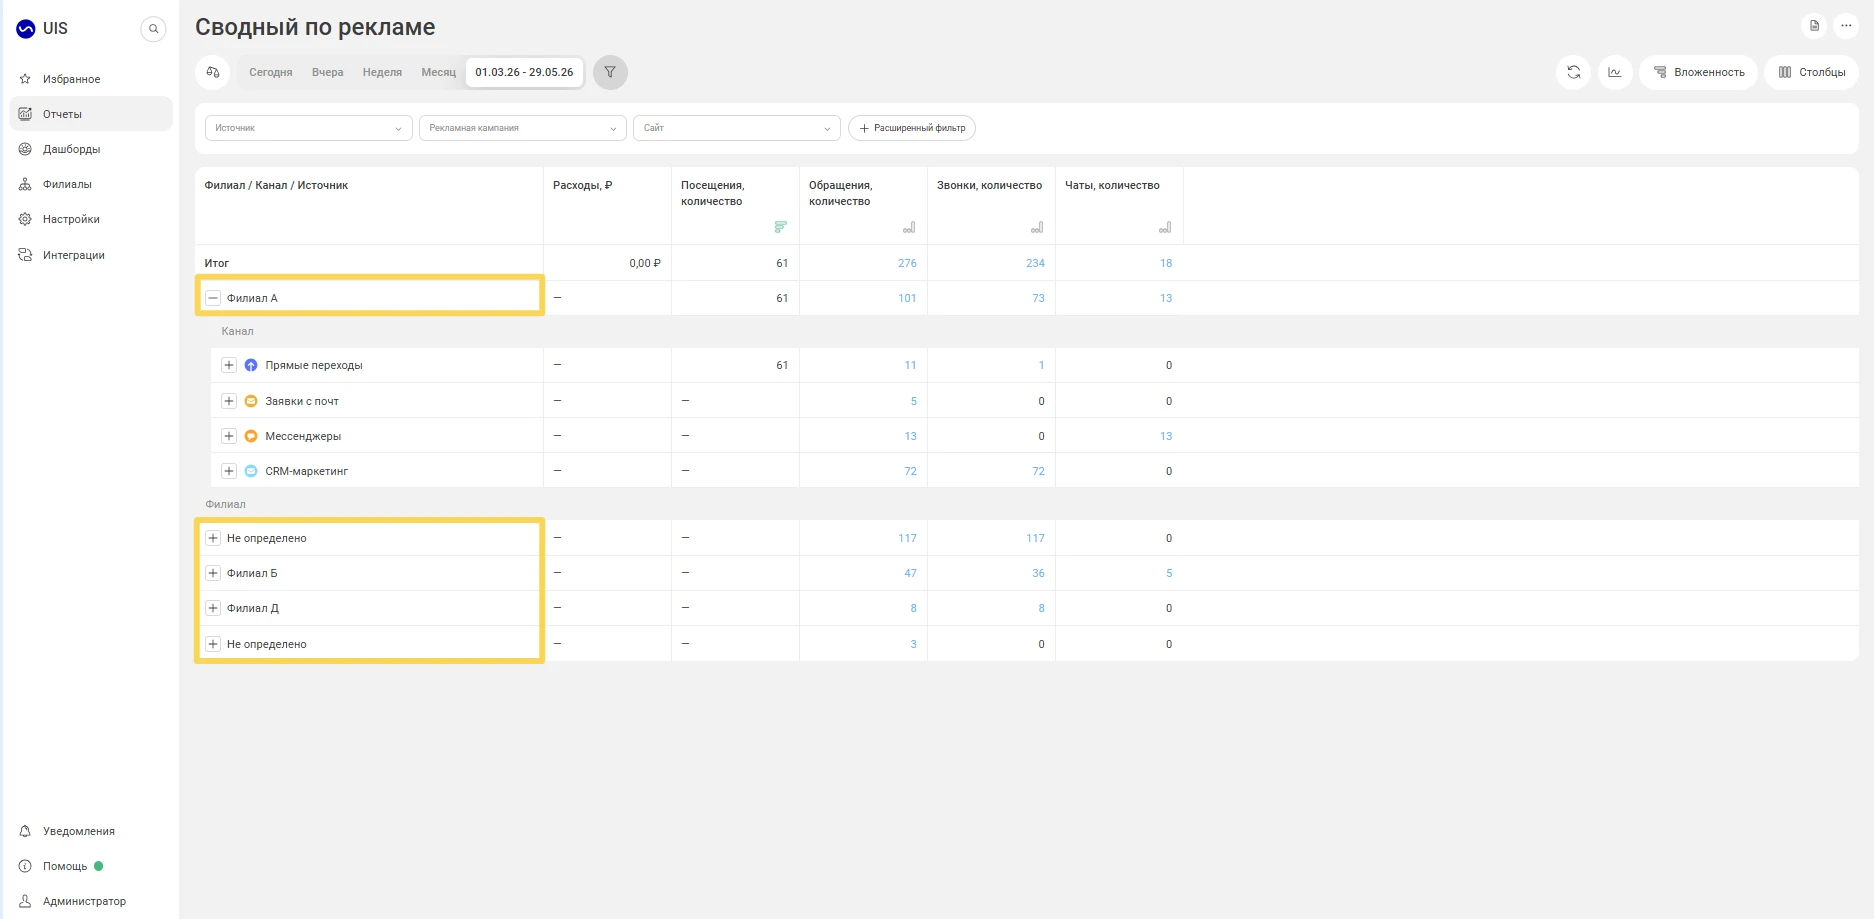Image resolution: width=1874 pixels, height=919 pixels.
Task: Open the Источник dropdown
Action: click(x=309, y=128)
